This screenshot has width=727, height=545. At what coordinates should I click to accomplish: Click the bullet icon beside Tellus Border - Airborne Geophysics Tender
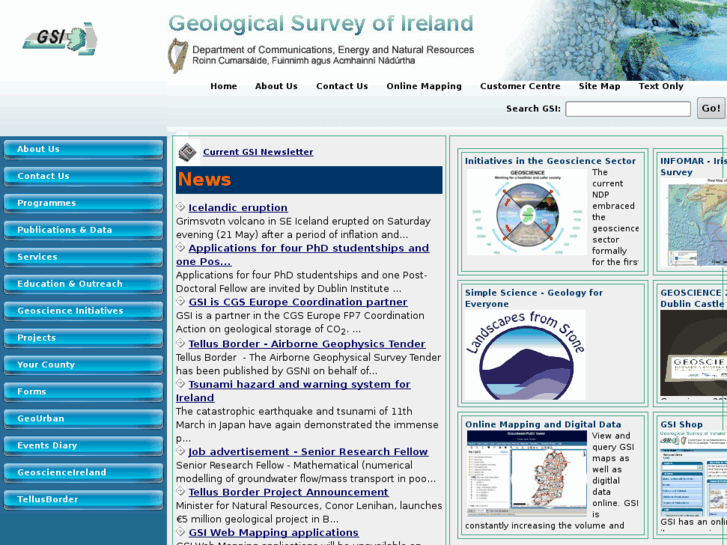click(181, 343)
